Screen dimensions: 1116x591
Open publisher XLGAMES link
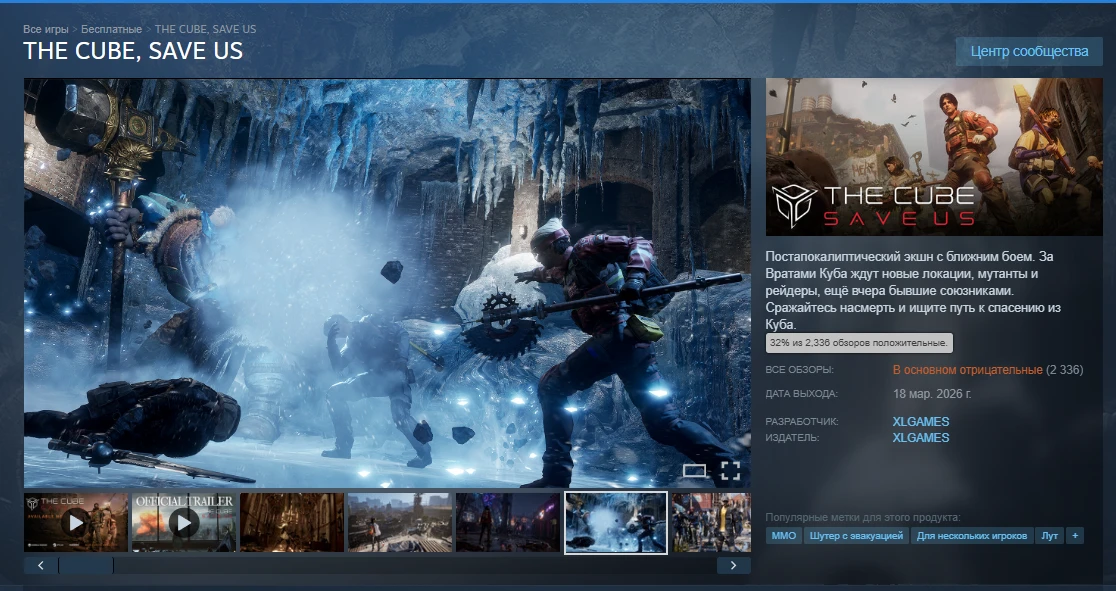click(x=920, y=438)
